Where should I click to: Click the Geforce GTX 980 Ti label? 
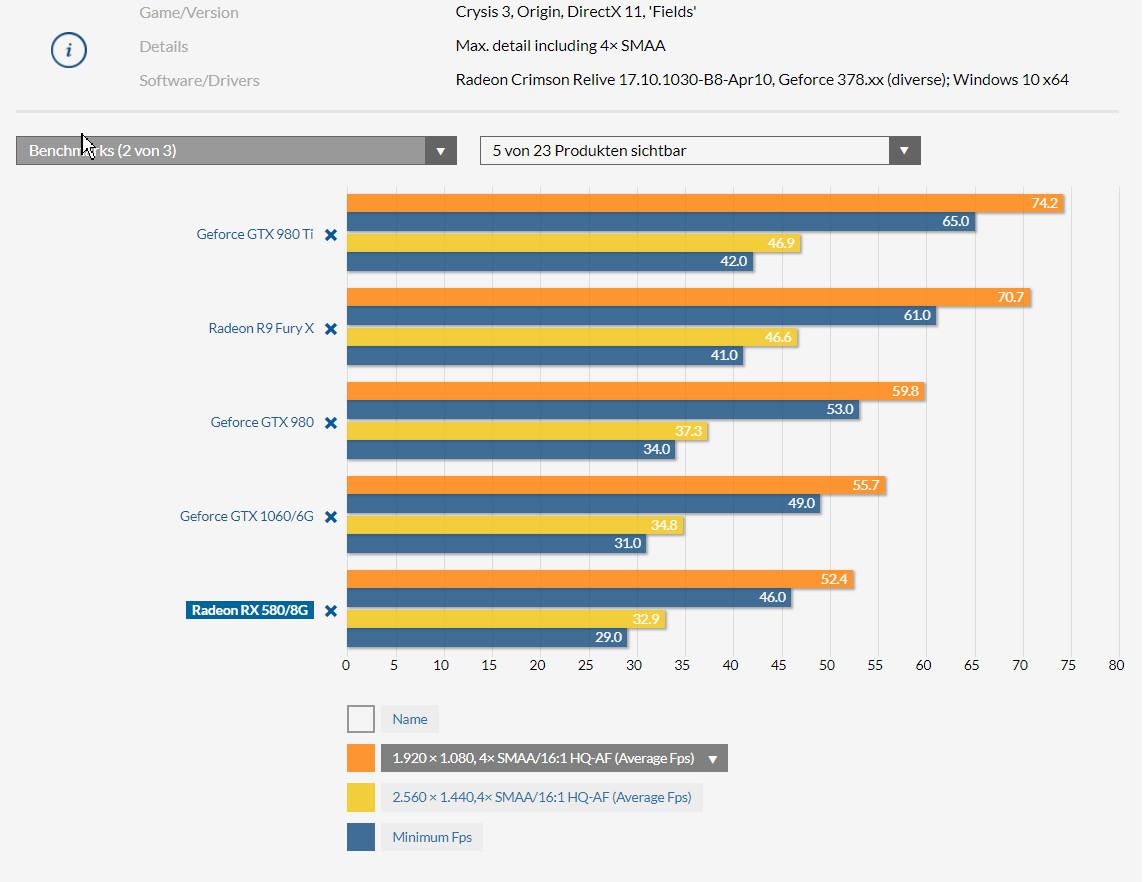tap(255, 234)
